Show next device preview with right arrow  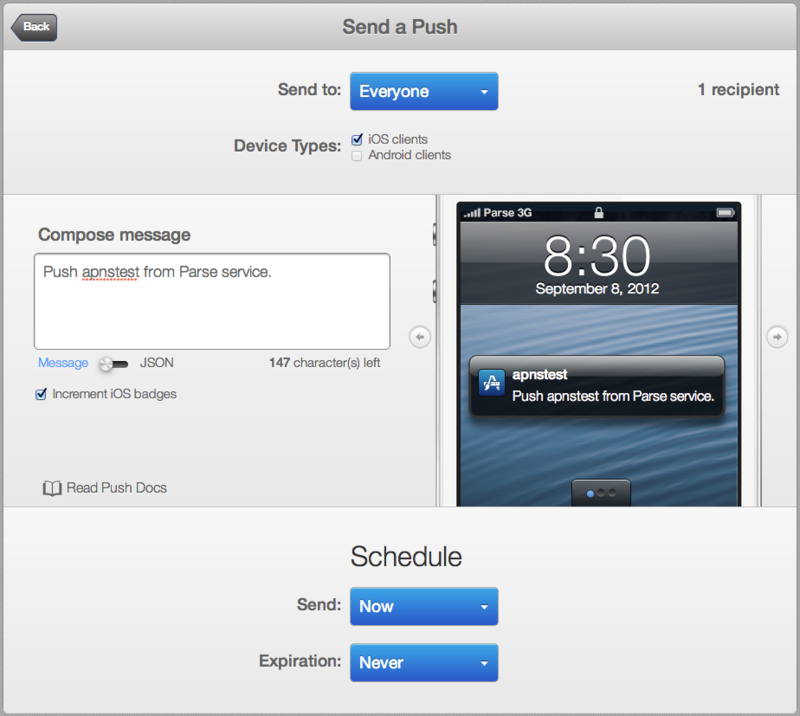coord(777,337)
